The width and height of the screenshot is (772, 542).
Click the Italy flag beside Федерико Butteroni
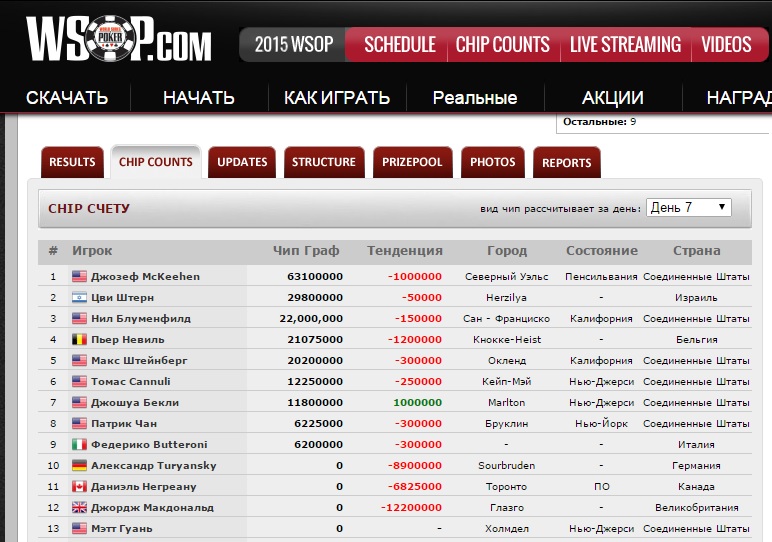tap(79, 445)
